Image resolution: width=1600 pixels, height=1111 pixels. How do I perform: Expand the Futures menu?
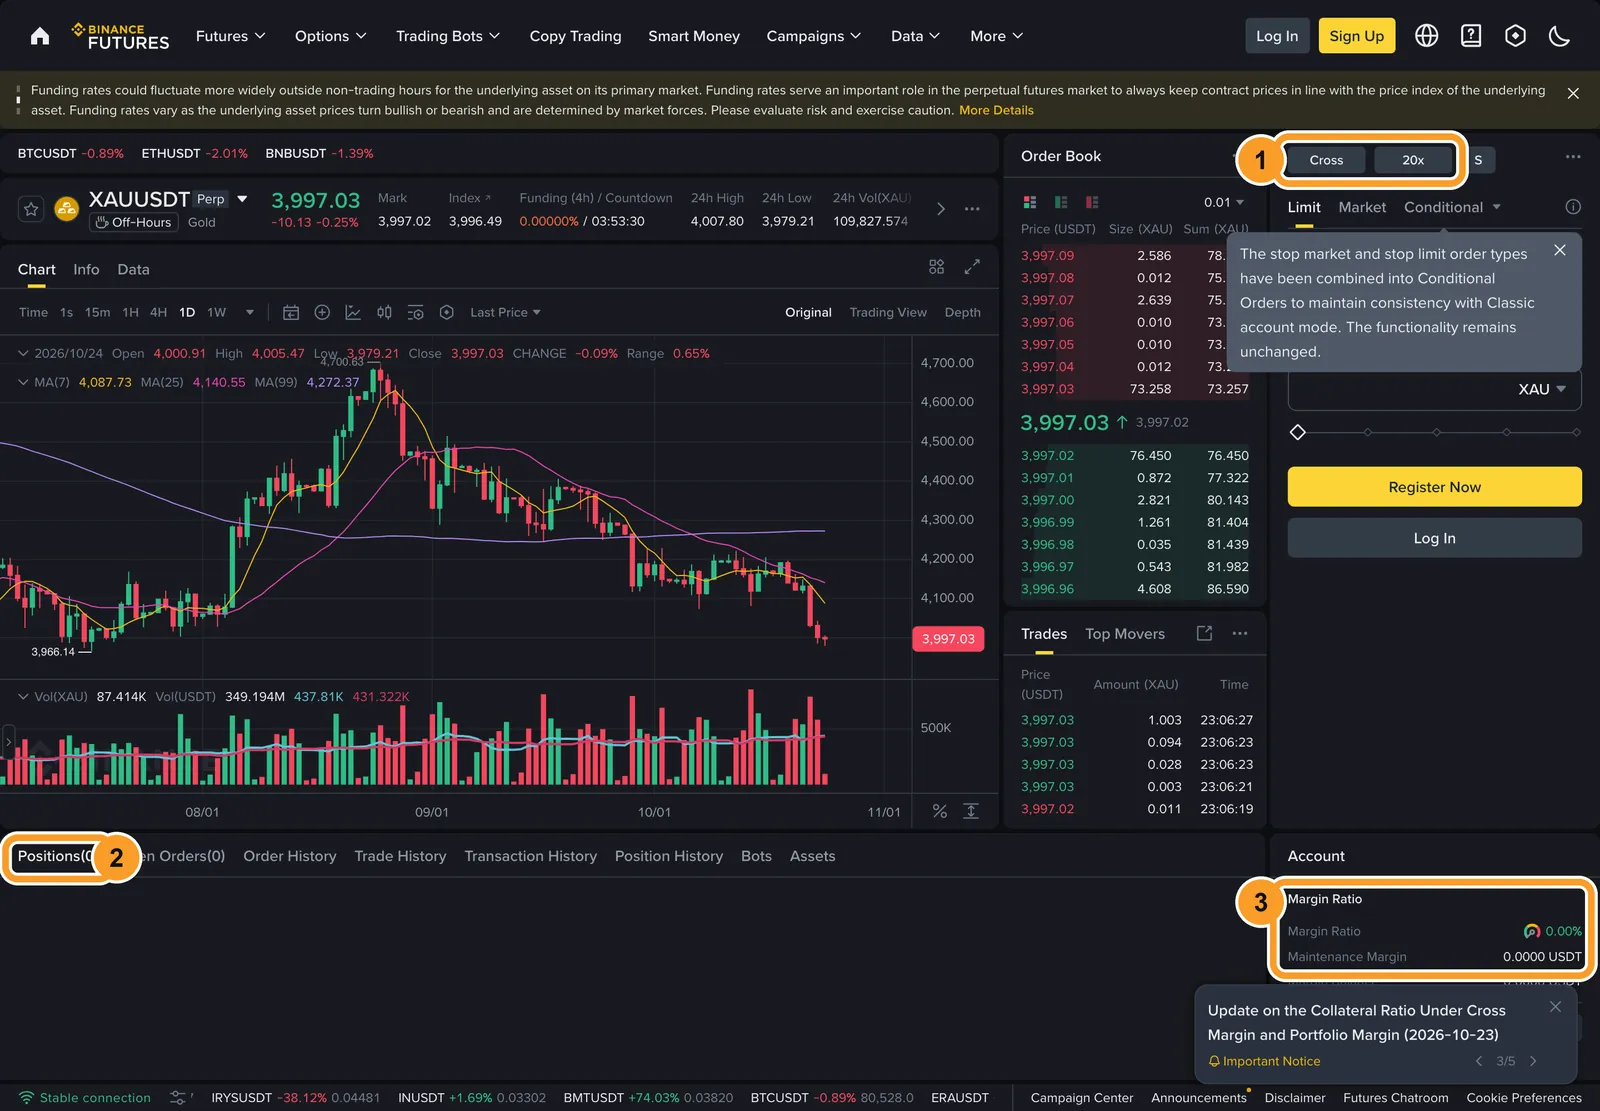pos(231,36)
